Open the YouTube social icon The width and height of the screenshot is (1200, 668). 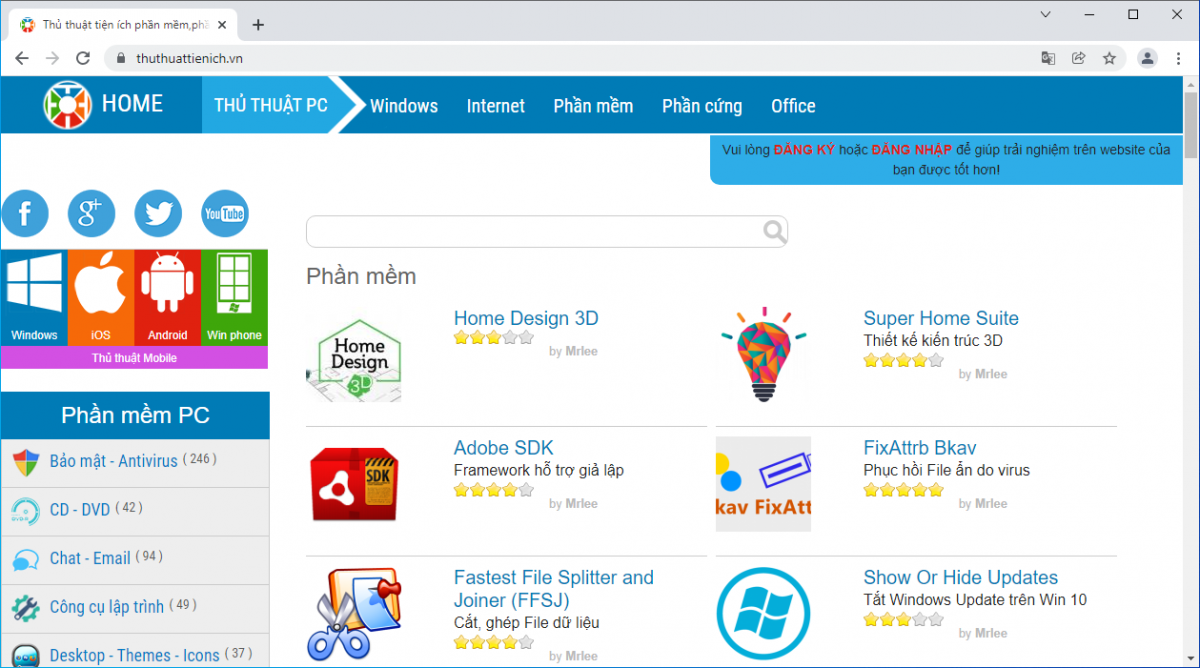click(225, 213)
